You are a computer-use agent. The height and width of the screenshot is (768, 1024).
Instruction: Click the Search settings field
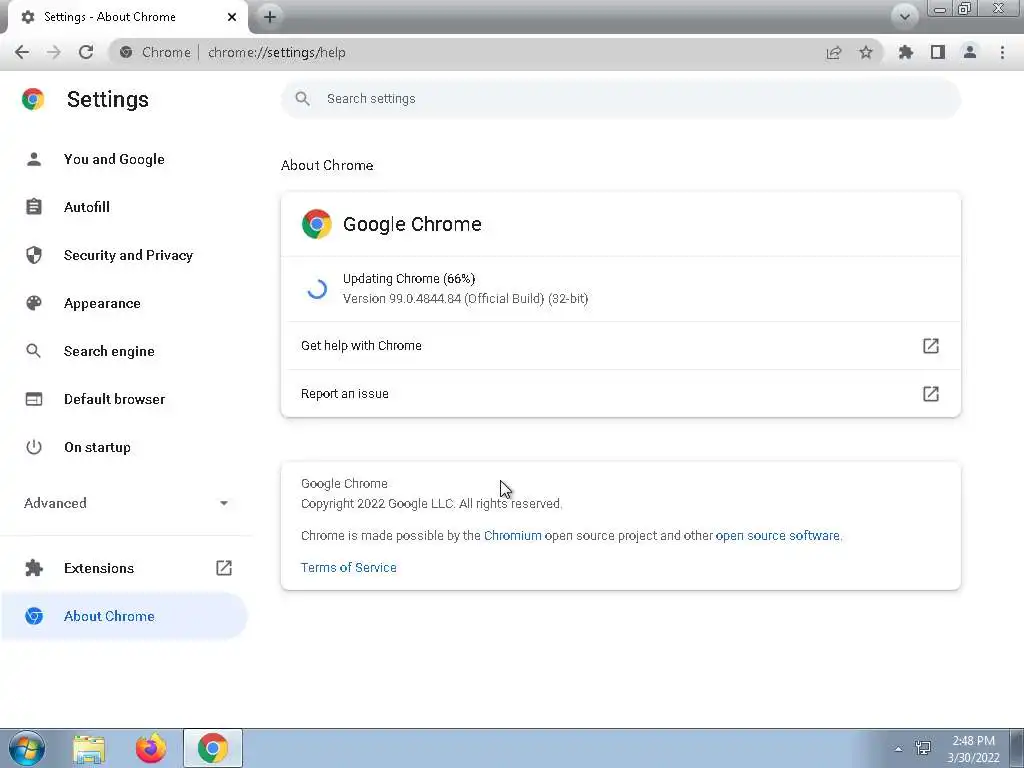[x=620, y=99]
